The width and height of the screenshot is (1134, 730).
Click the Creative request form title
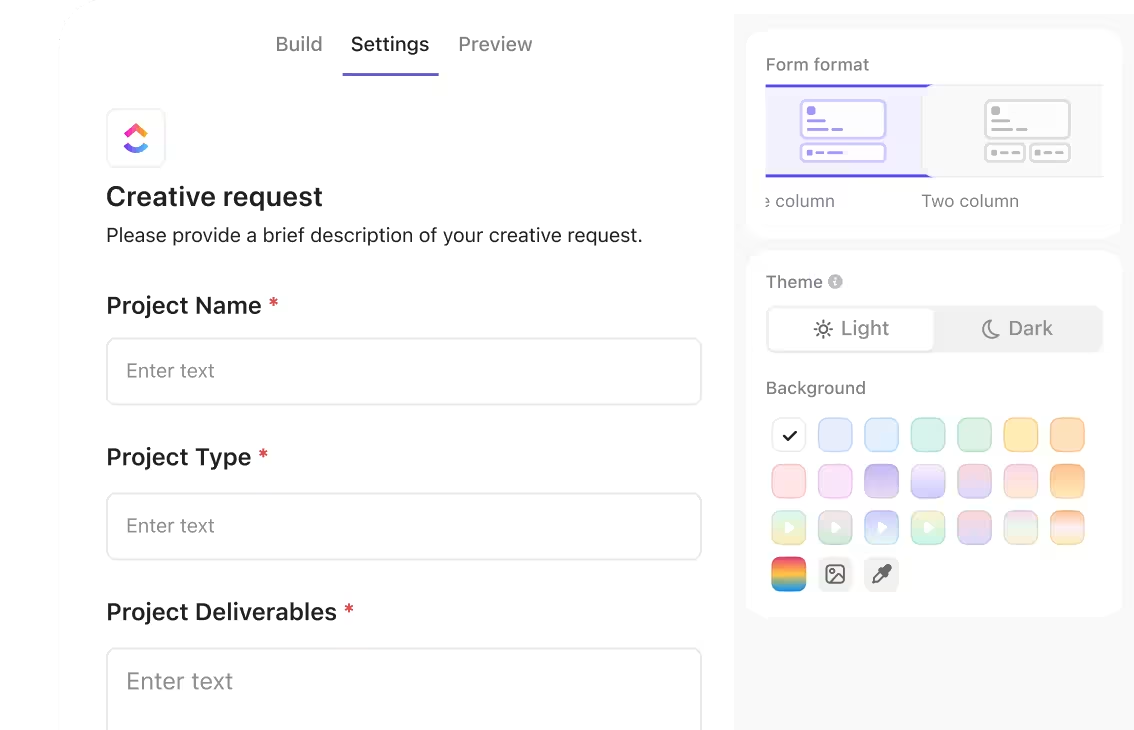[x=214, y=197]
